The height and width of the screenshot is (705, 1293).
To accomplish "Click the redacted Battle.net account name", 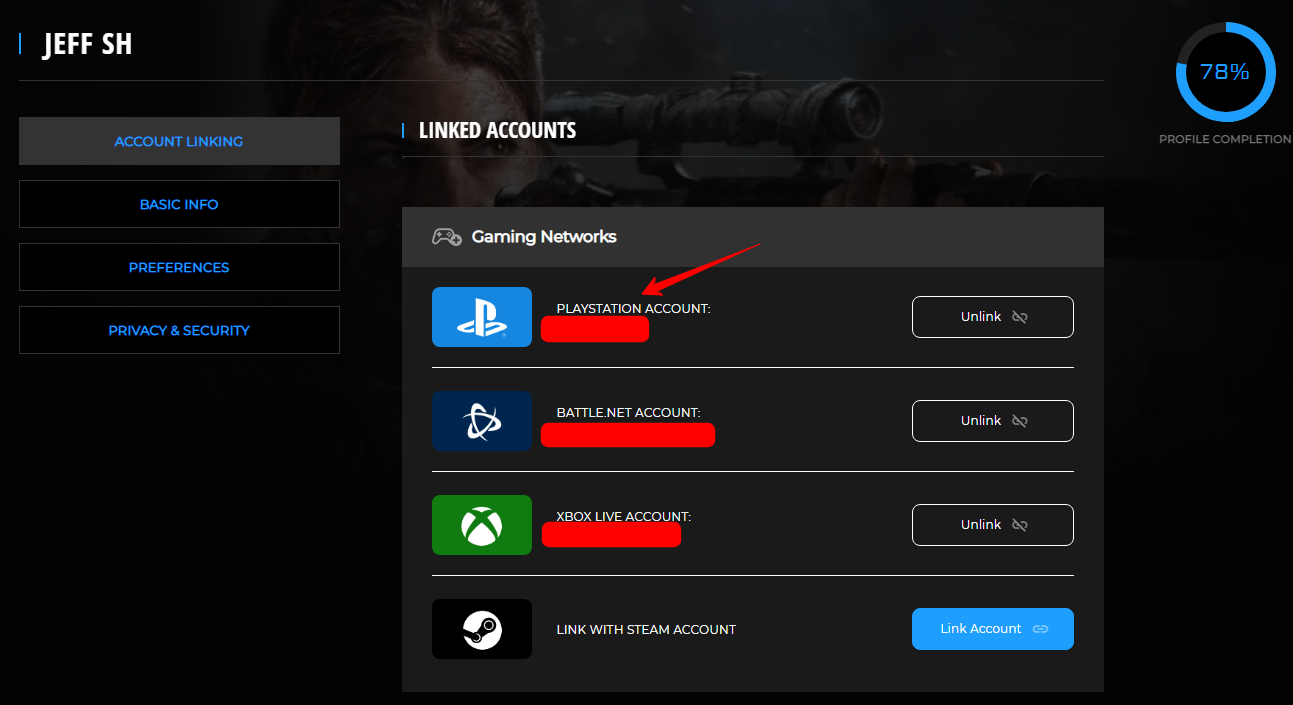I will tap(628, 435).
